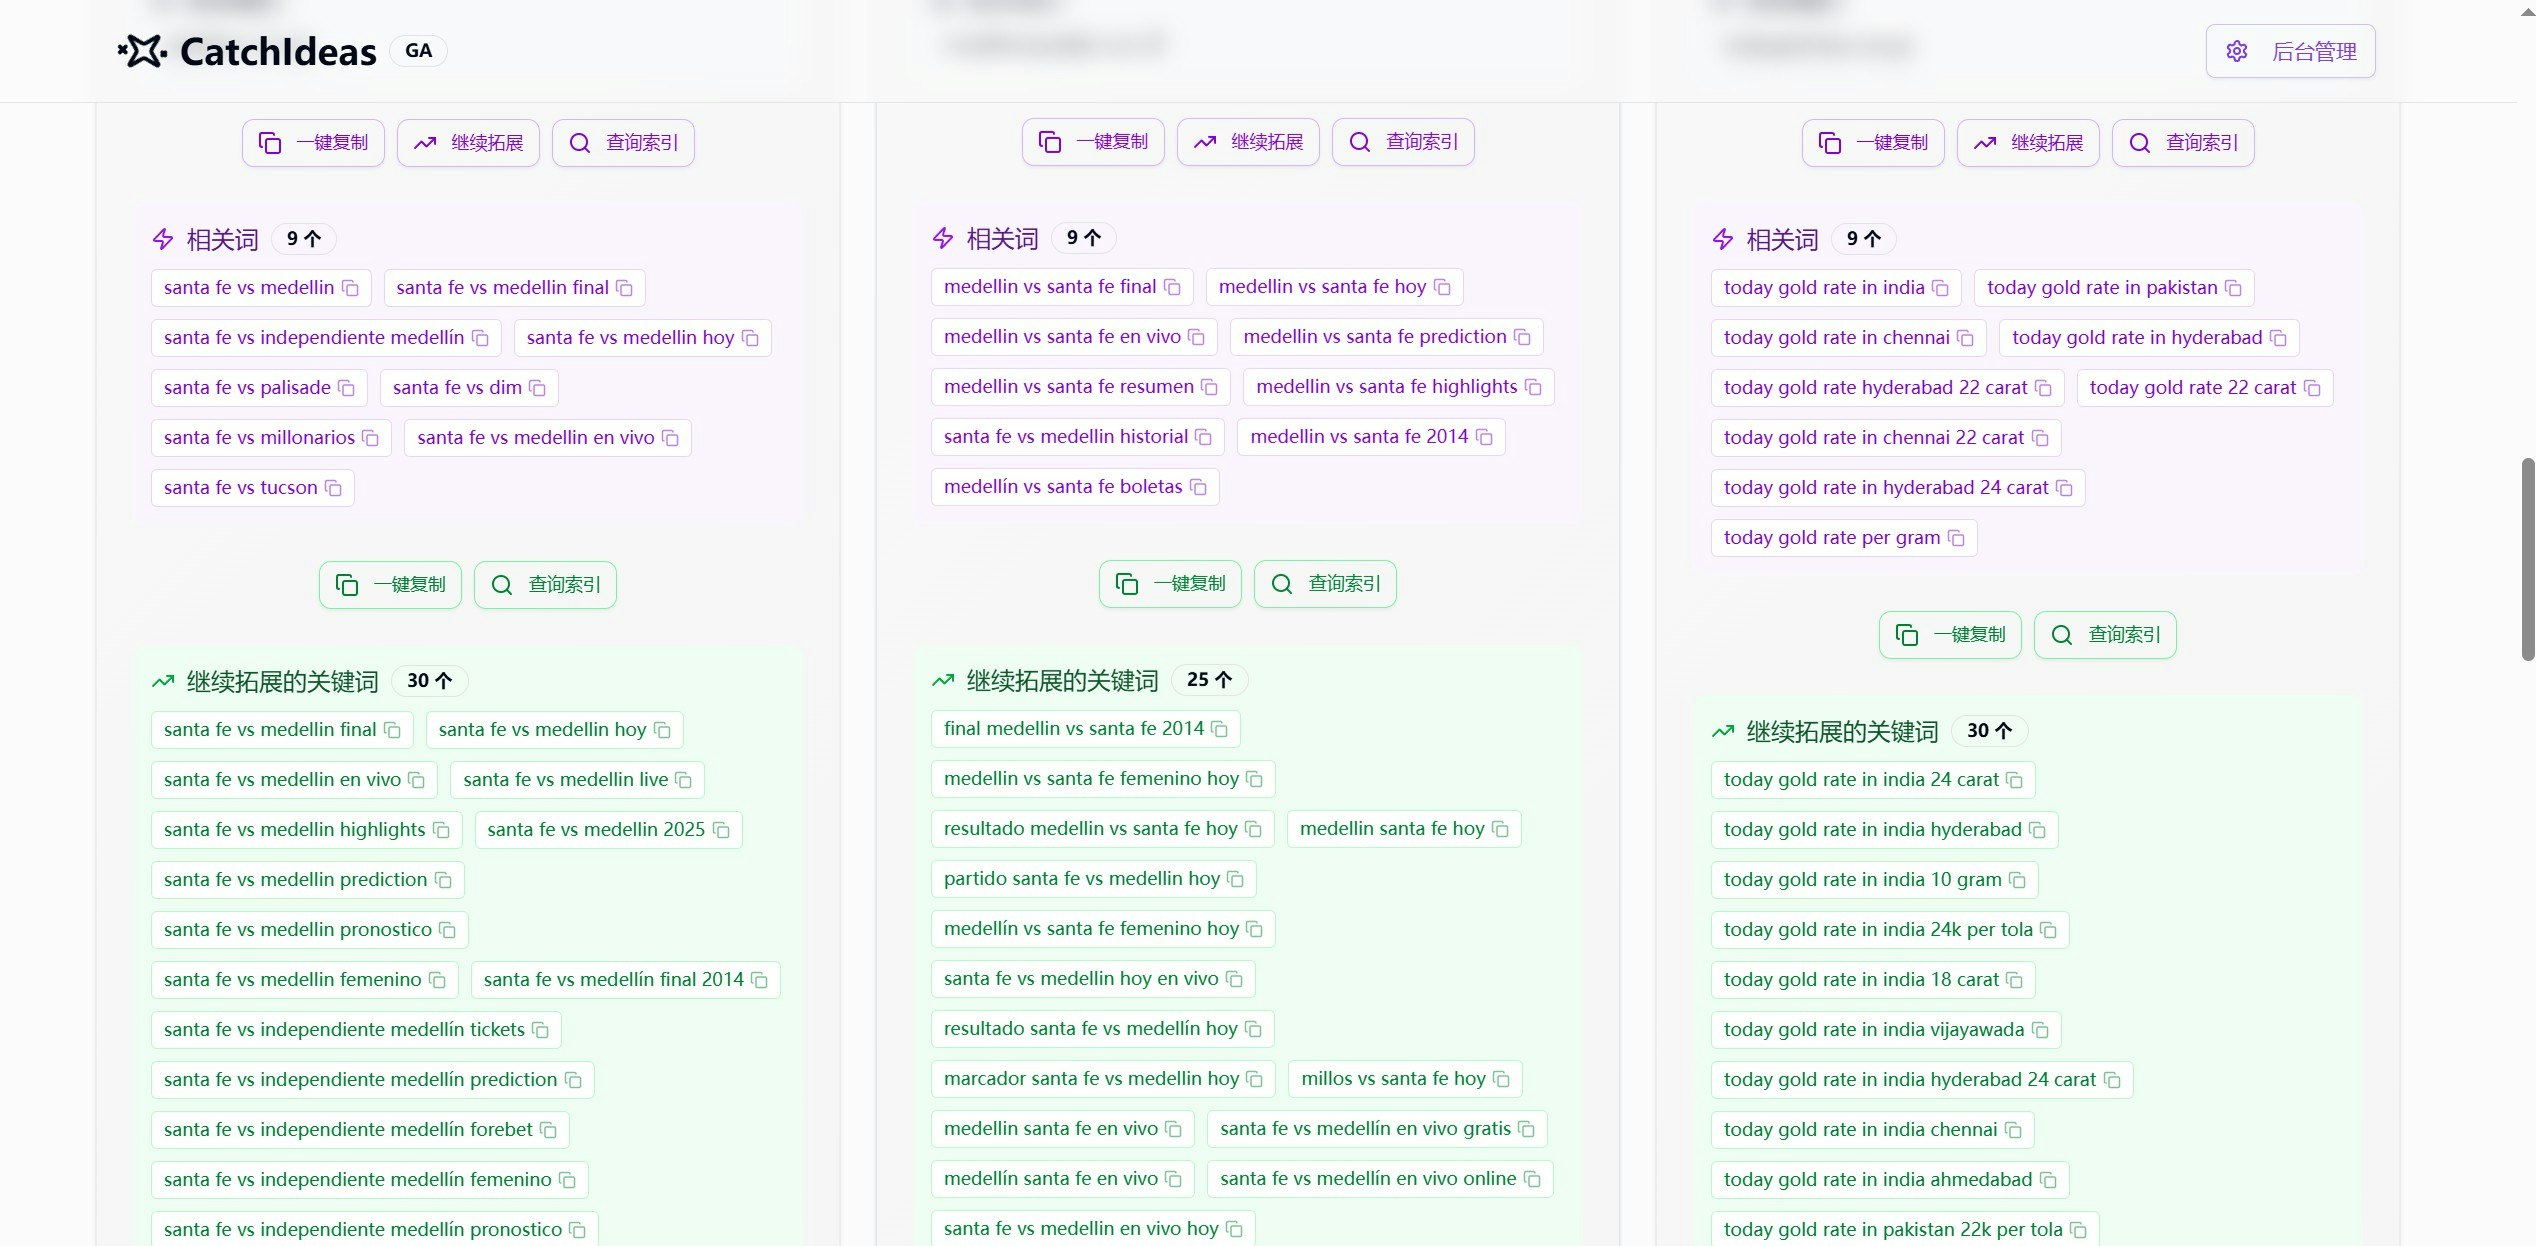The width and height of the screenshot is (2536, 1246).
Task: Copy icon beside 'today gold rate in india 18 carat'
Action: (2014, 980)
